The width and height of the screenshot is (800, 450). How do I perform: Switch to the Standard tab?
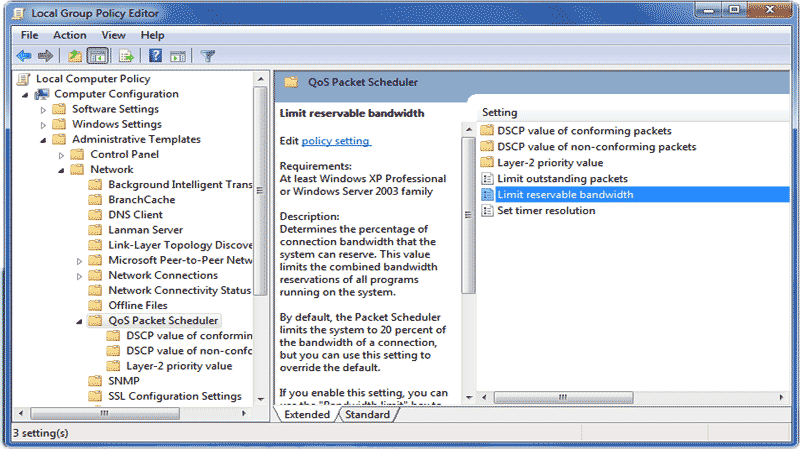pos(367,414)
